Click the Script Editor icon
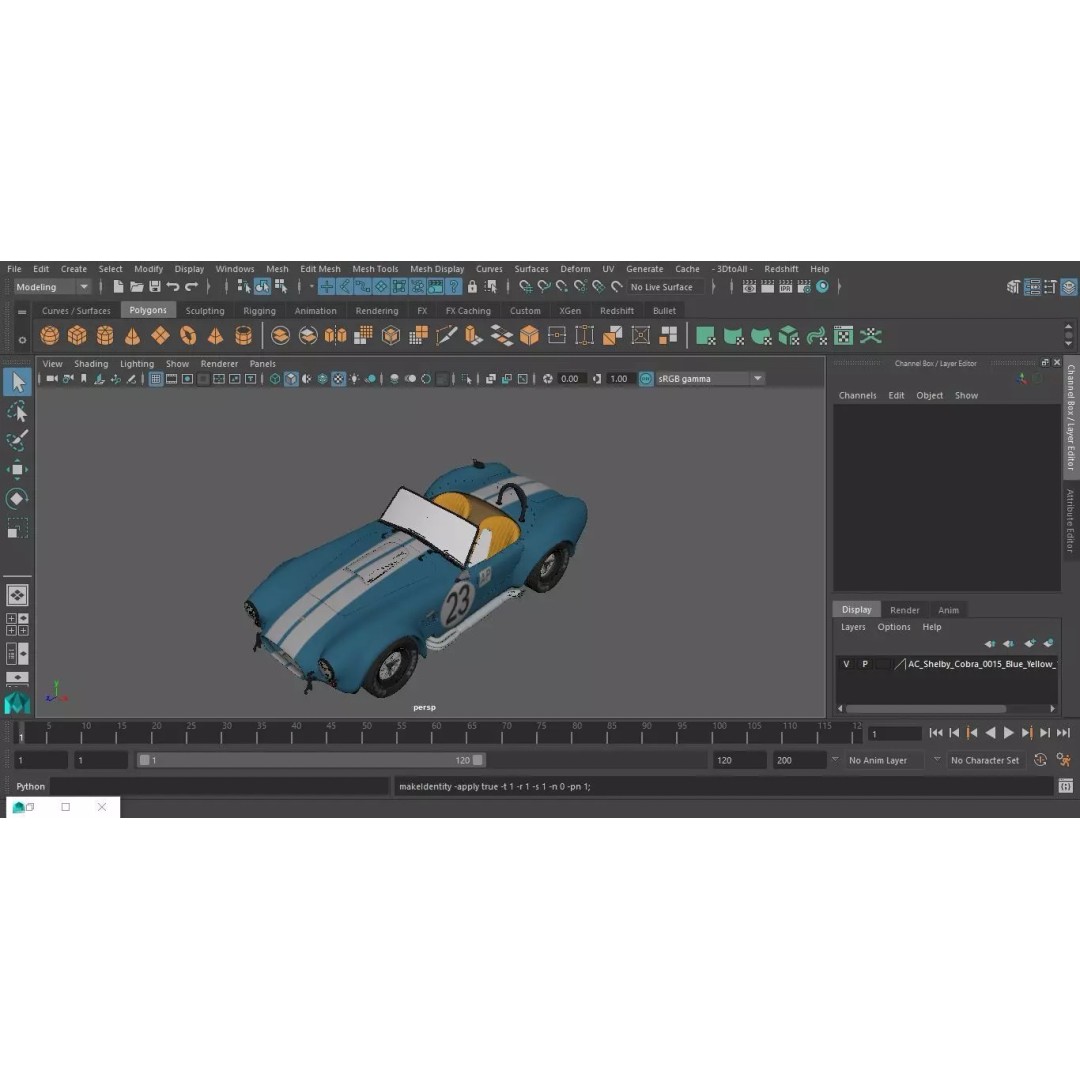1080x1080 pixels. pyautogui.click(x=1065, y=786)
